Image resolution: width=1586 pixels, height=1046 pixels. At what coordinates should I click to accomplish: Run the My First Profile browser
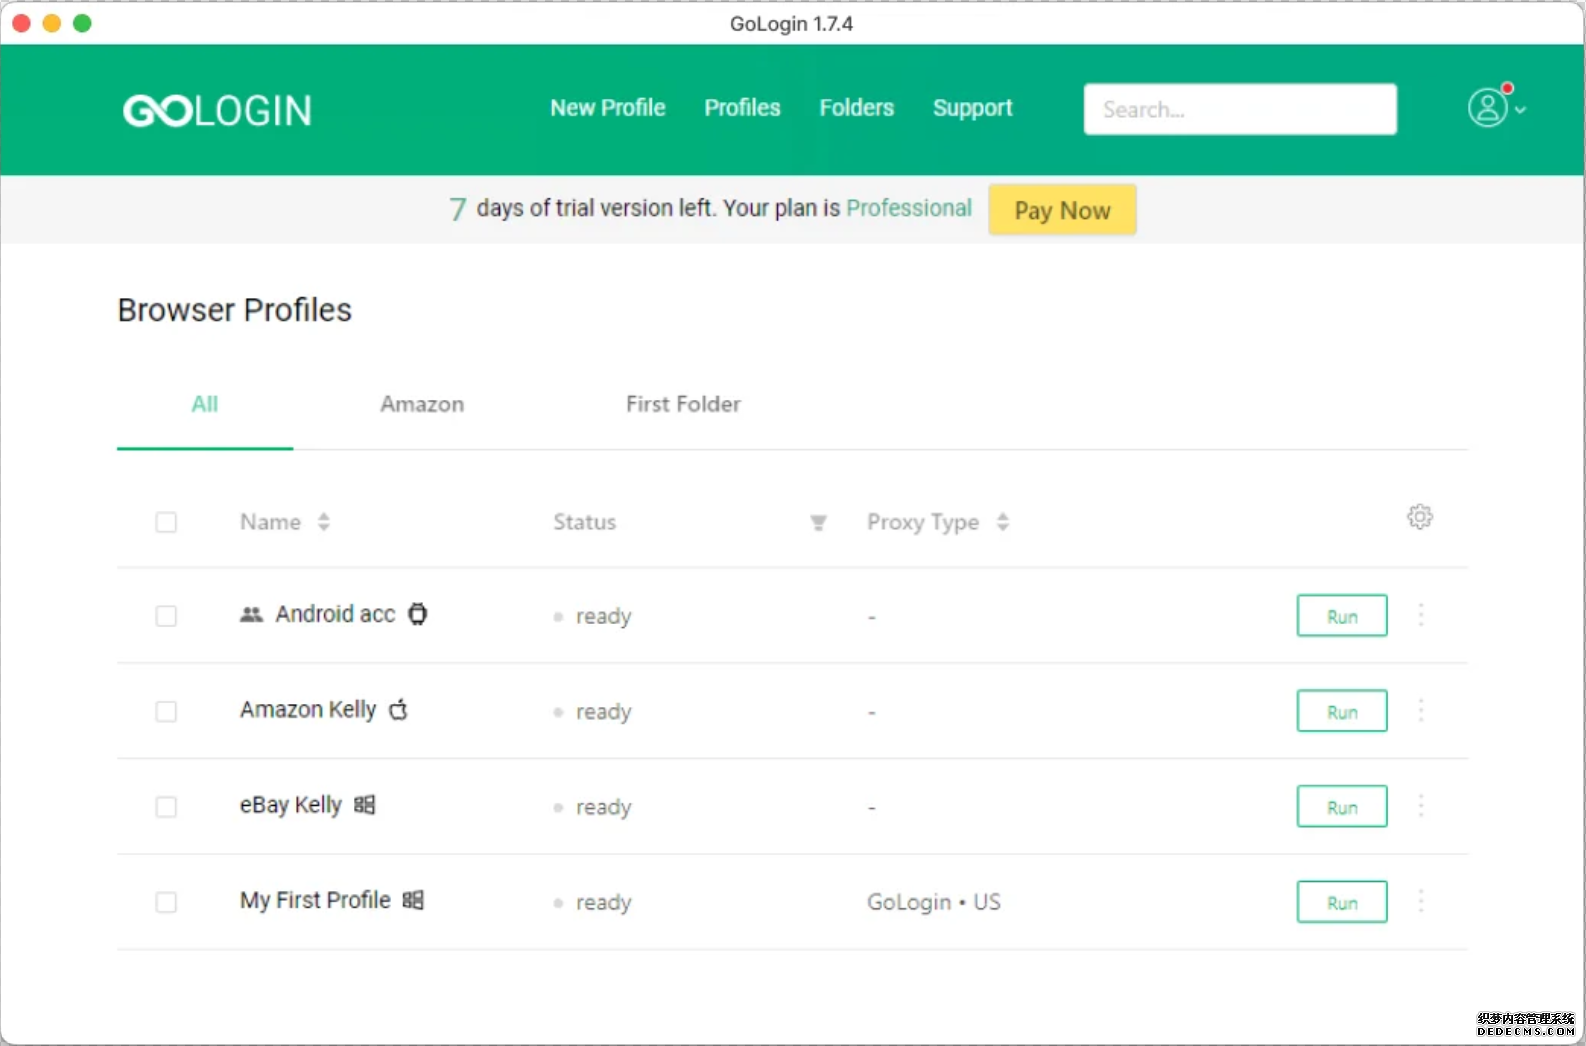(1341, 902)
